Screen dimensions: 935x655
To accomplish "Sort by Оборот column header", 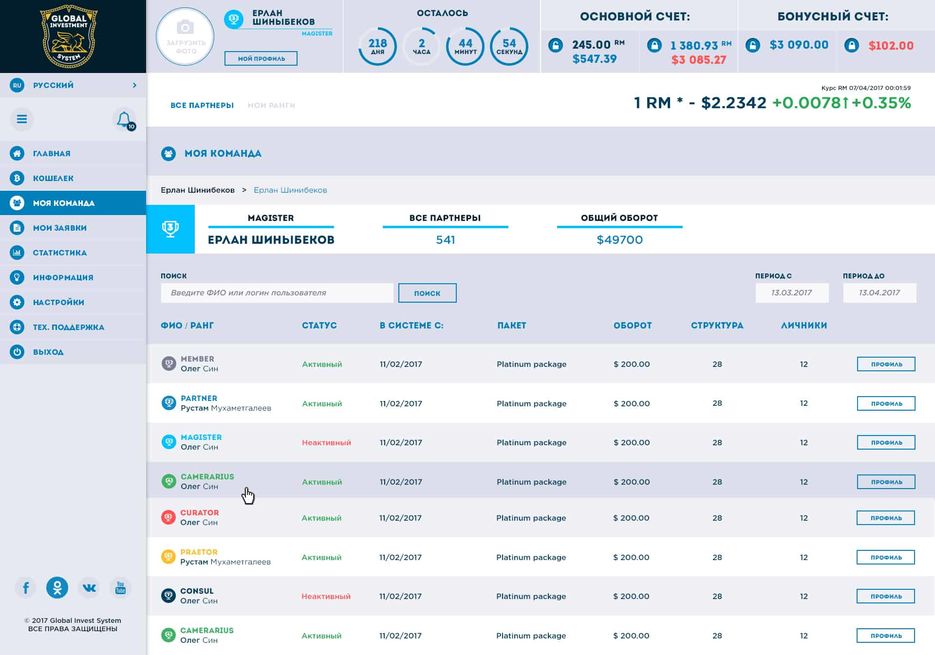I will pyautogui.click(x=633, y=325).
